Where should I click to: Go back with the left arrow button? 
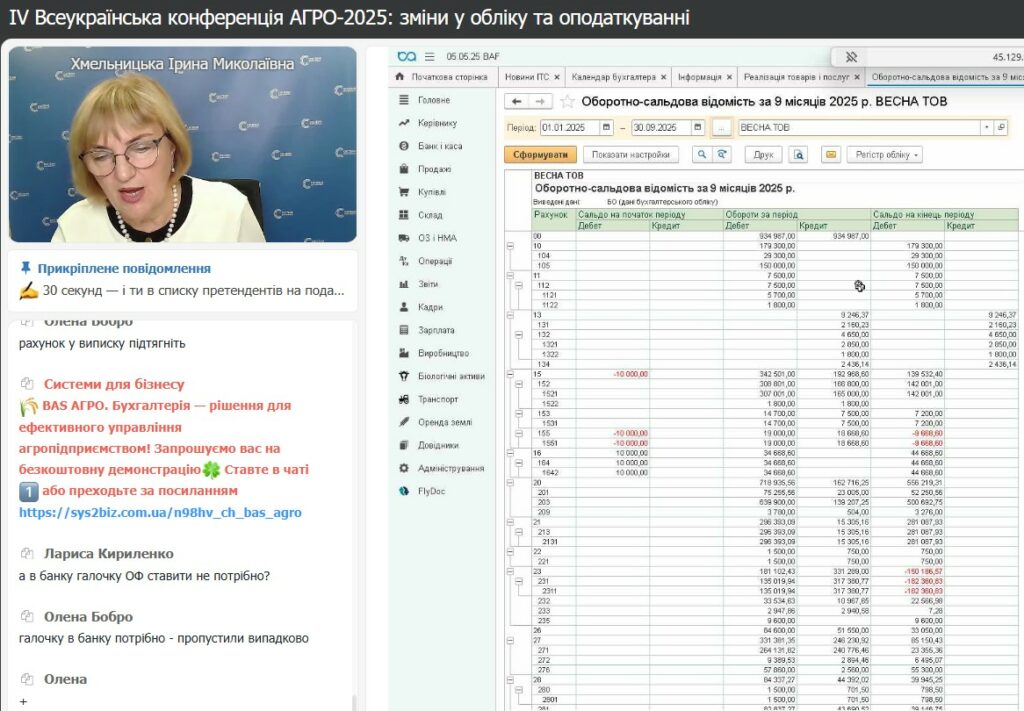pos(516,102)
